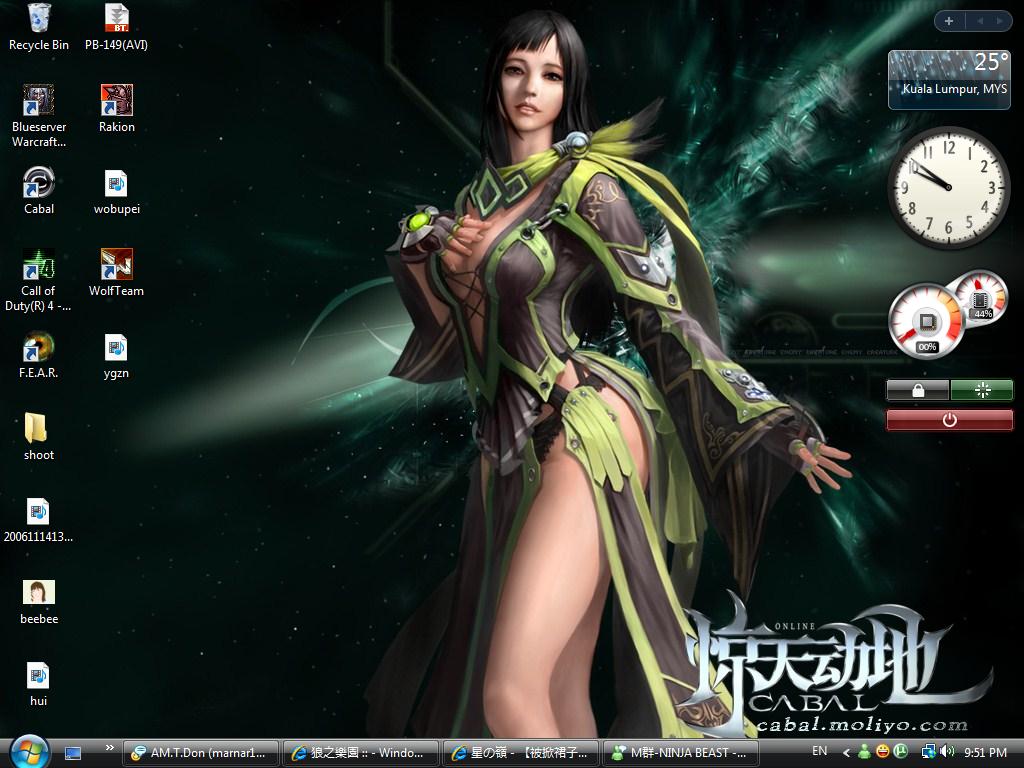Switch to 星の嶺 Internet Explorer taskbar window
This screenshot has width=1024, height=768.
coord(521,753)
